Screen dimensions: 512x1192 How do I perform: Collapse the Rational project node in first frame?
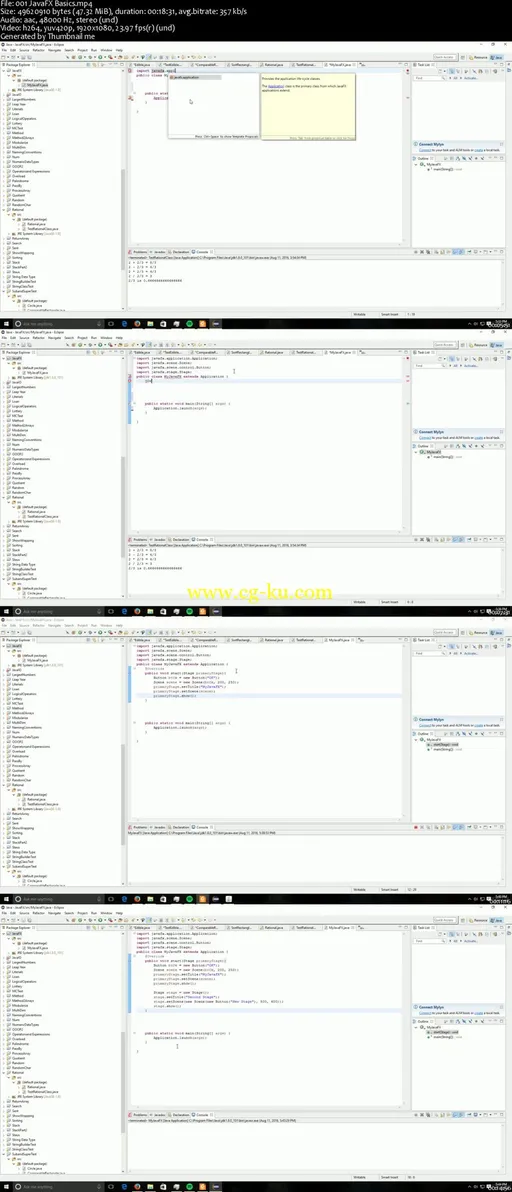coord(4,210)
